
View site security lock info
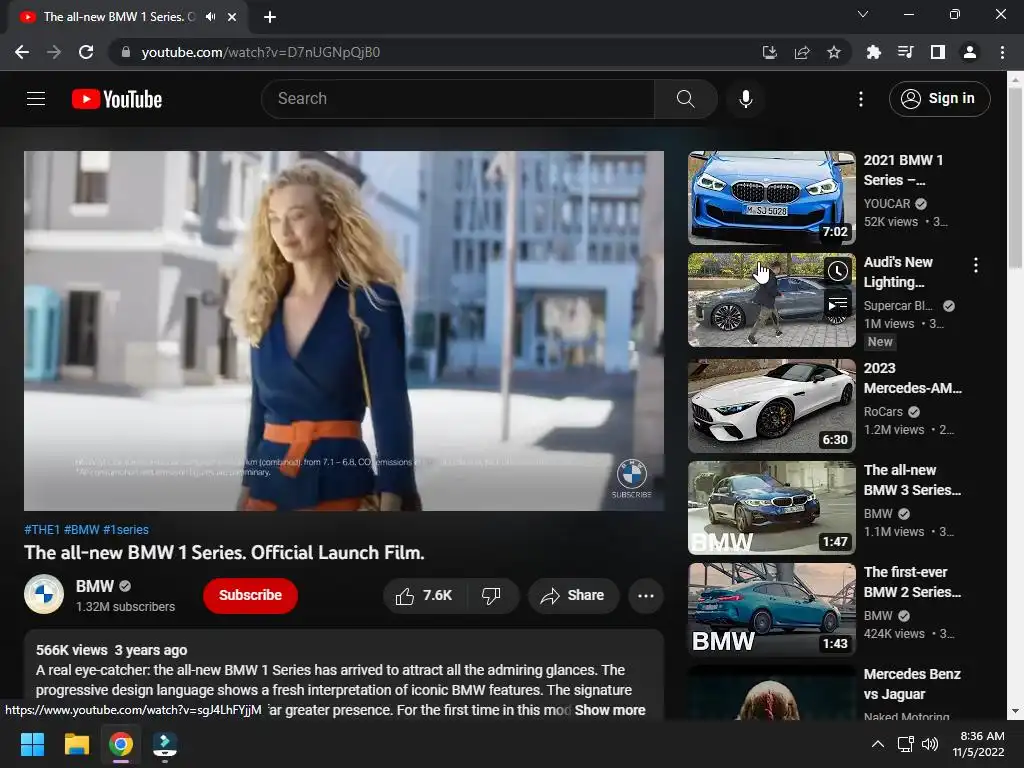click(126, 52)
